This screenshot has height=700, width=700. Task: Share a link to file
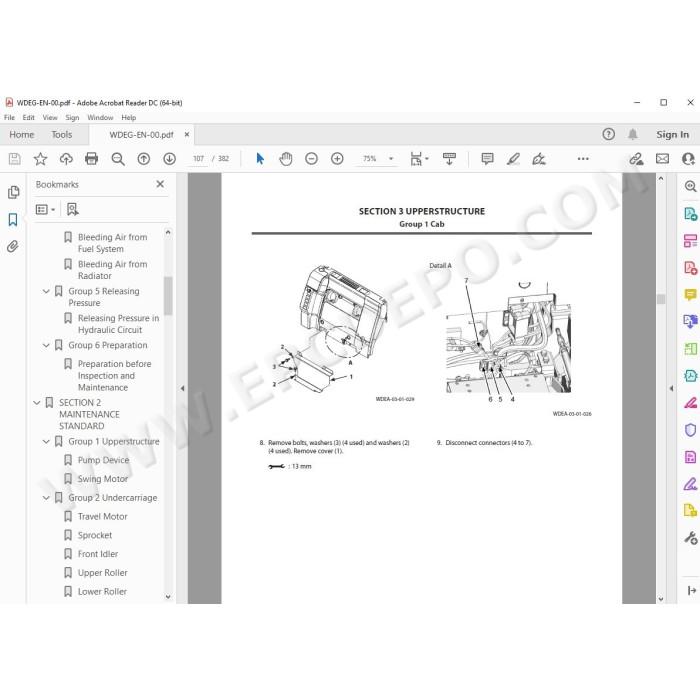pos(636,158)
